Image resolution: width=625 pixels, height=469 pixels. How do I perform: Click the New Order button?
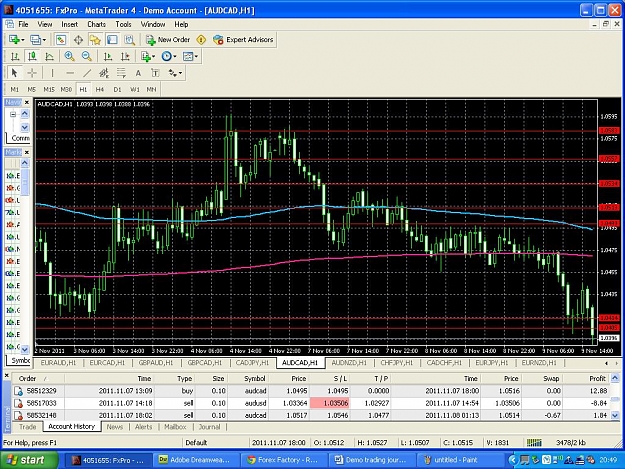coord(168,40)
